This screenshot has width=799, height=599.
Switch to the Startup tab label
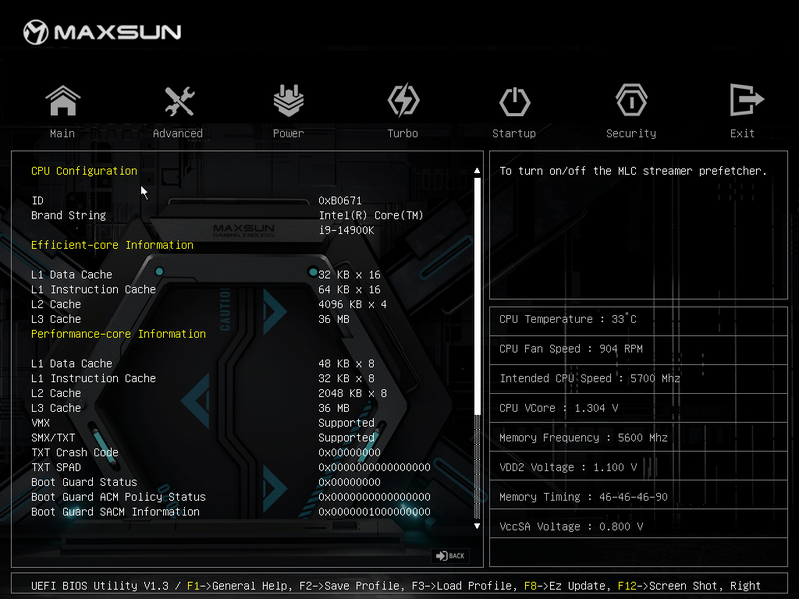point(514,133)
